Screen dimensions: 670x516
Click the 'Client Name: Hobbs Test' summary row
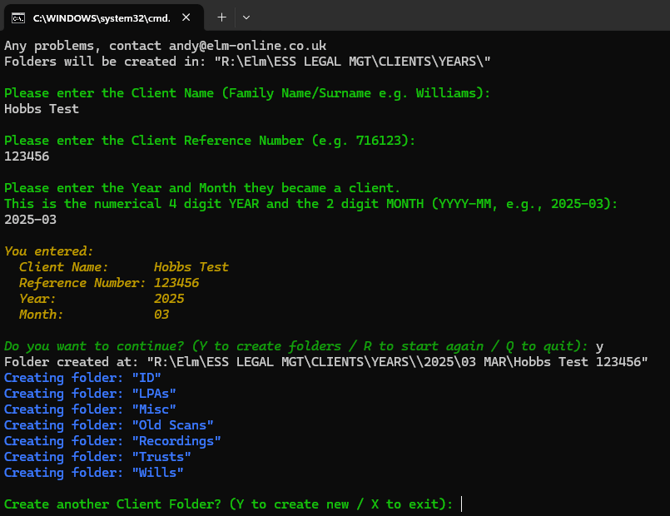[x=124, y=267]
